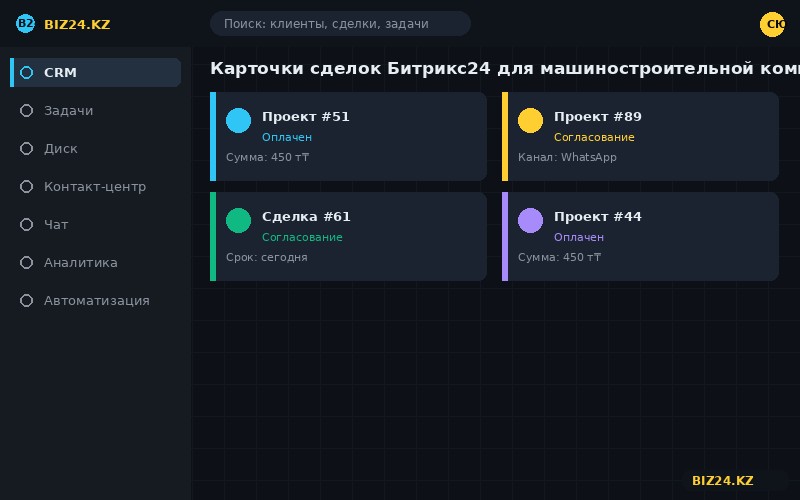Click the purple Оплачен status on Проект #44
The width and height of the screenshot is (800, 500).
(x=579, y=237)
